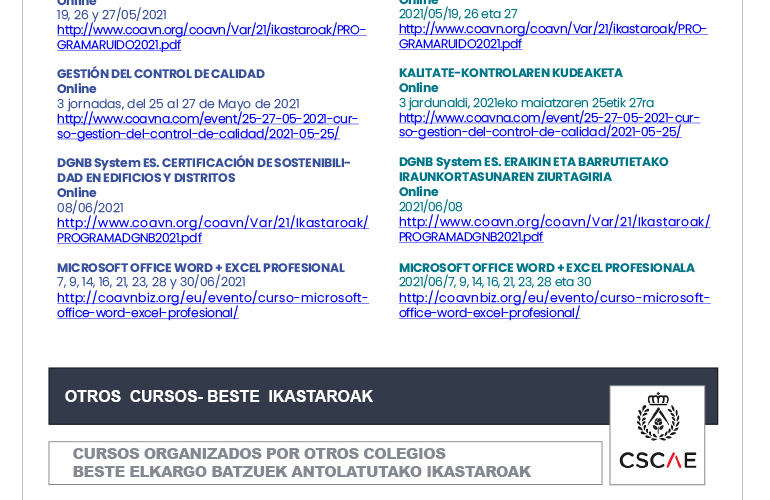Open gestion-del-control-de-calidad link under GESTIÓN DEL CONTROL
Screen dimensions: 770x500
click(207, 126)
